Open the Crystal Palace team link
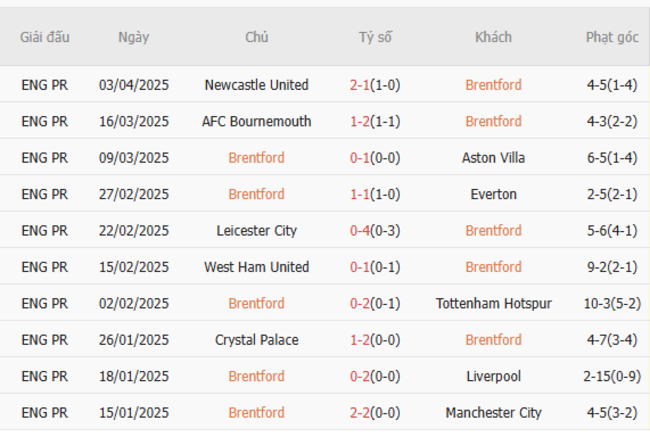This screenshot has height=437, width=650. coord(256,340)
